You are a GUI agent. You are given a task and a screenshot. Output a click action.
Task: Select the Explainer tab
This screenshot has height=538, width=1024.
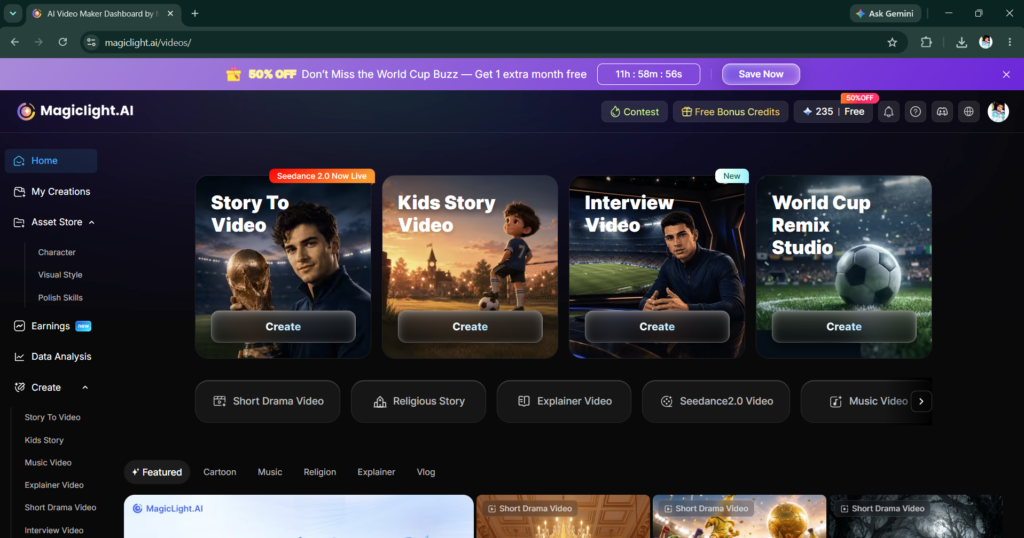[x=376, y=472]
